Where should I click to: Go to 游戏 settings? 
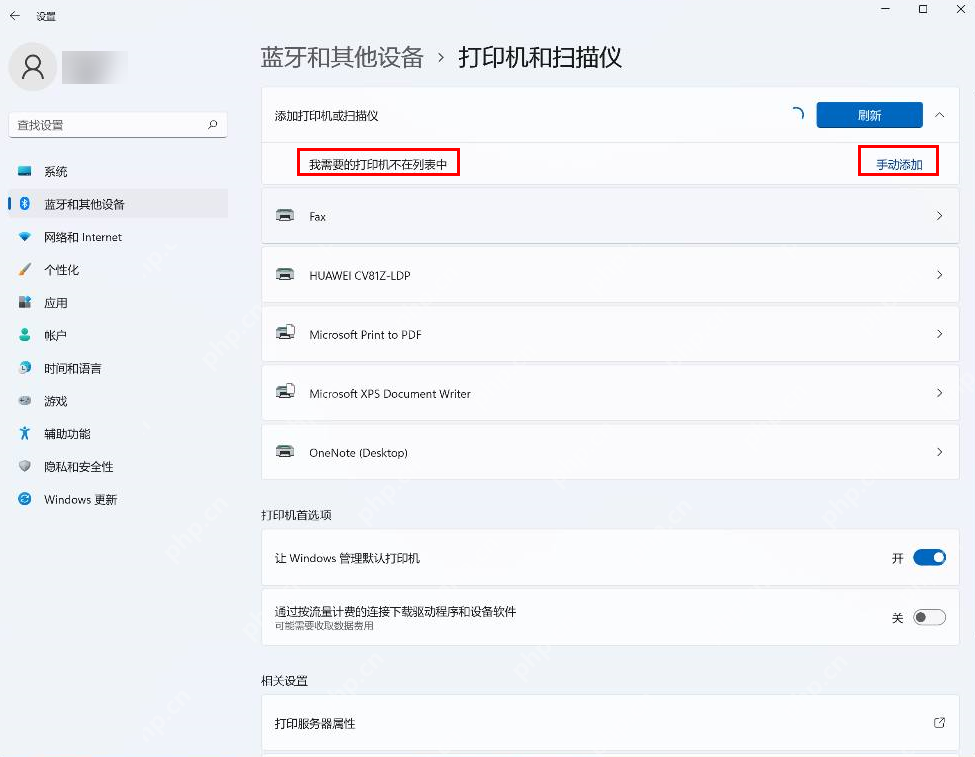point(118,401)
